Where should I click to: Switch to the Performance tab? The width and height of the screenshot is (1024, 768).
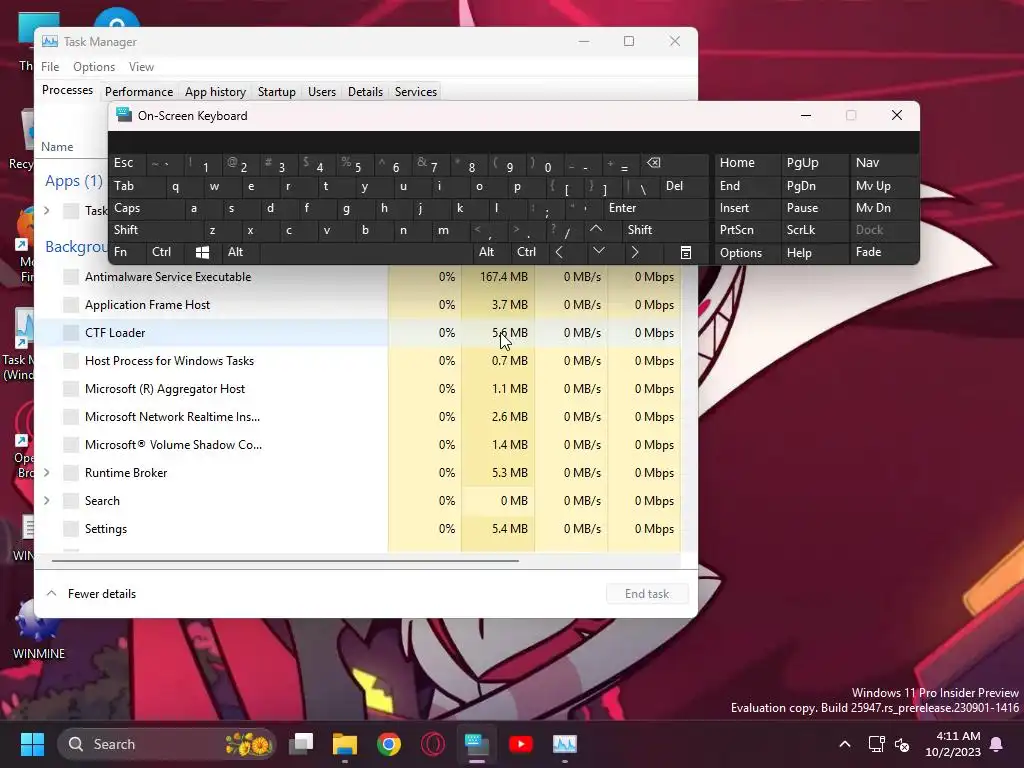tap(139, 91)
